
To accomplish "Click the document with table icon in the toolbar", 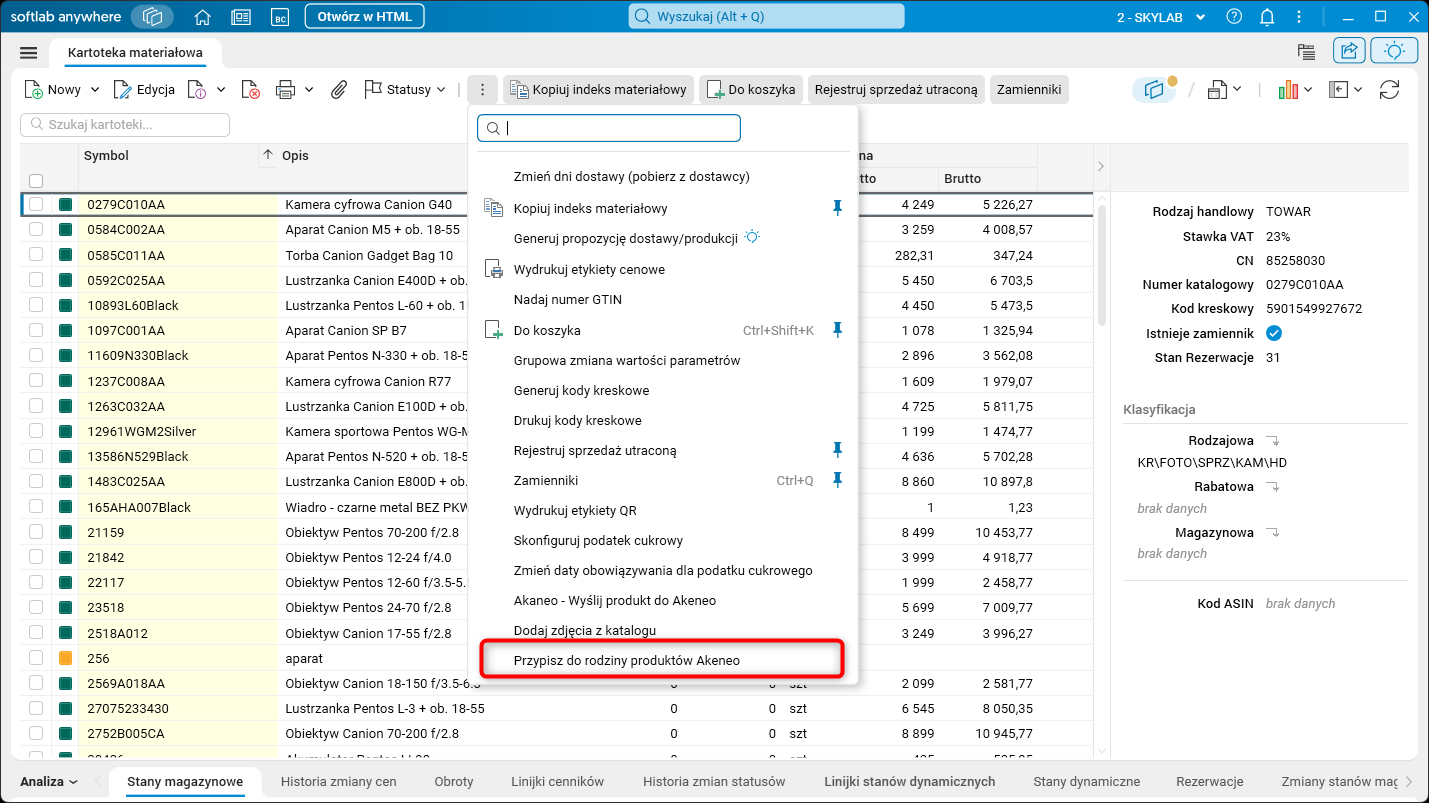I will pos(1217,90).
